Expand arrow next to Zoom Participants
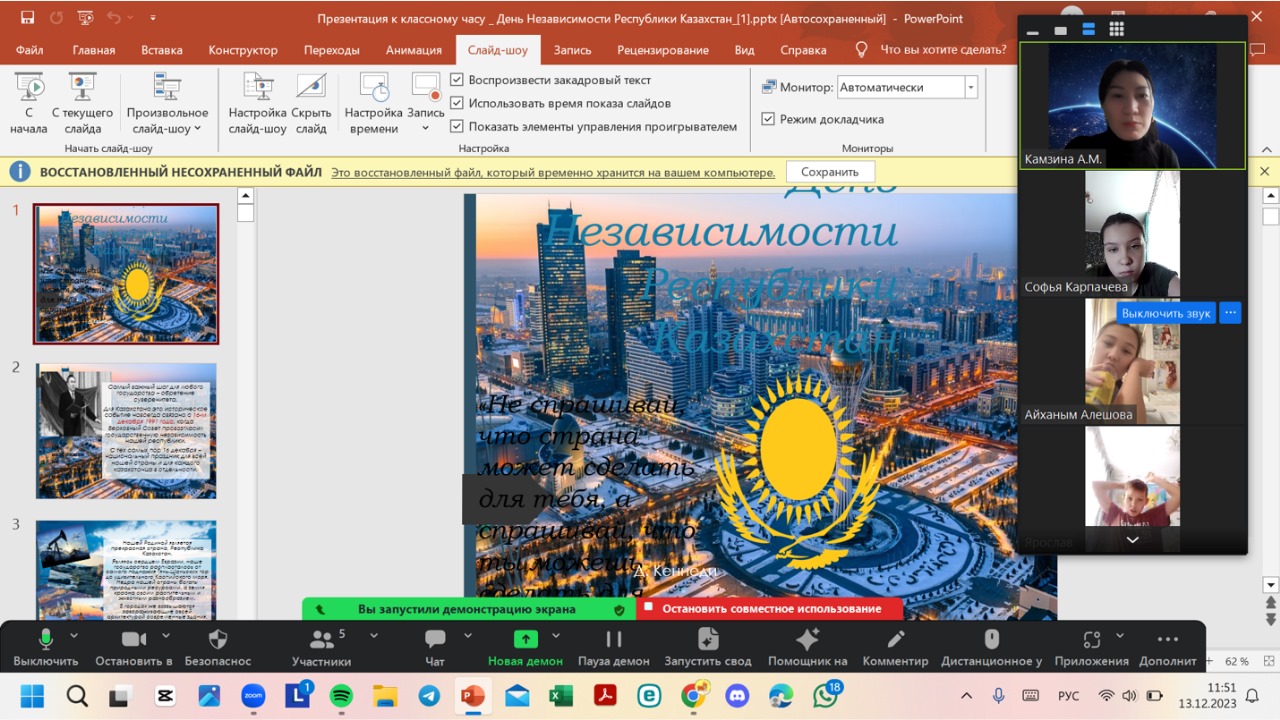The width and height of the screenshot is (1280, 720). click(374, 635)
